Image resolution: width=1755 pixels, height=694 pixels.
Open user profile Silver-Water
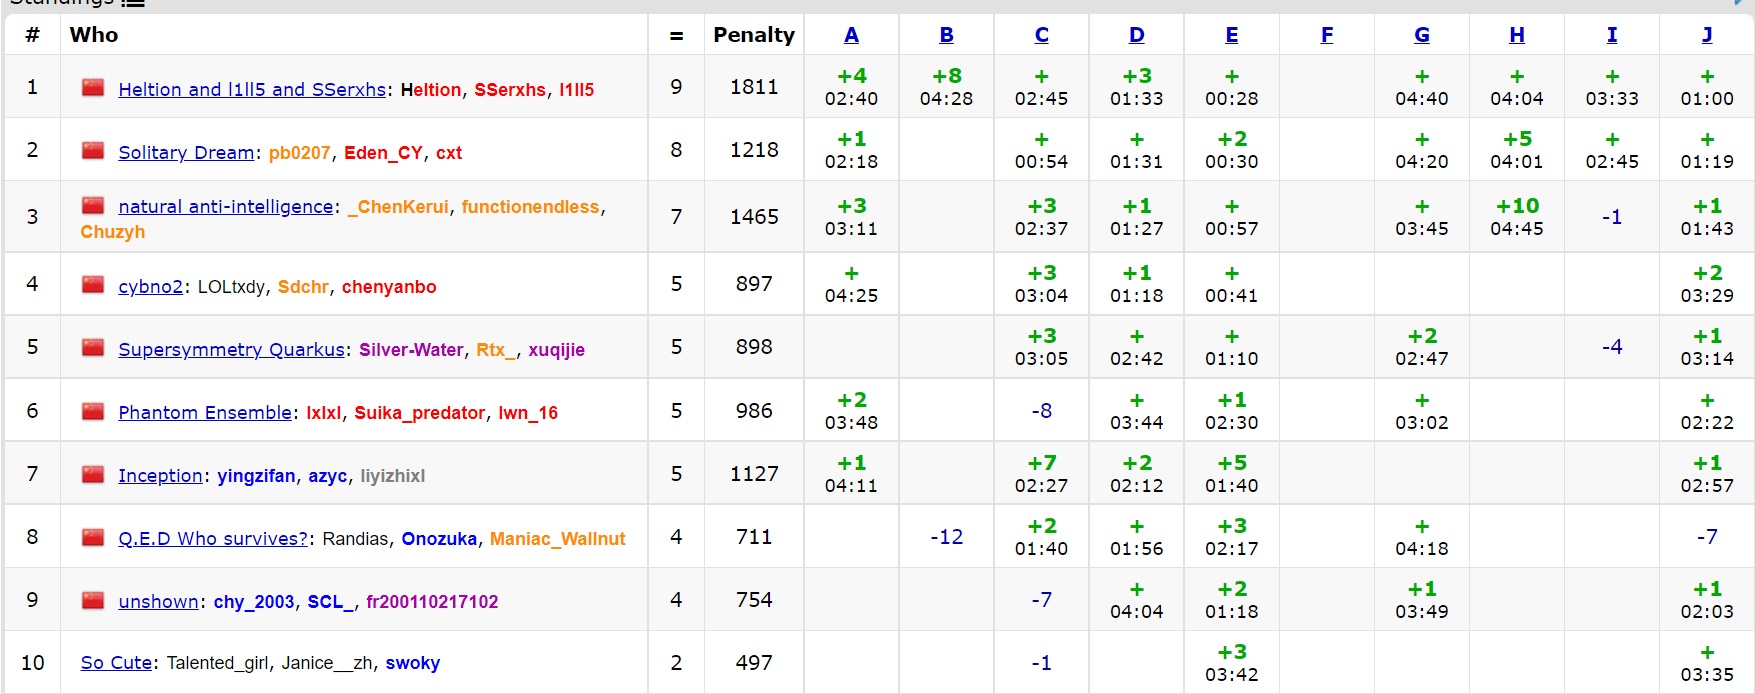411,350
